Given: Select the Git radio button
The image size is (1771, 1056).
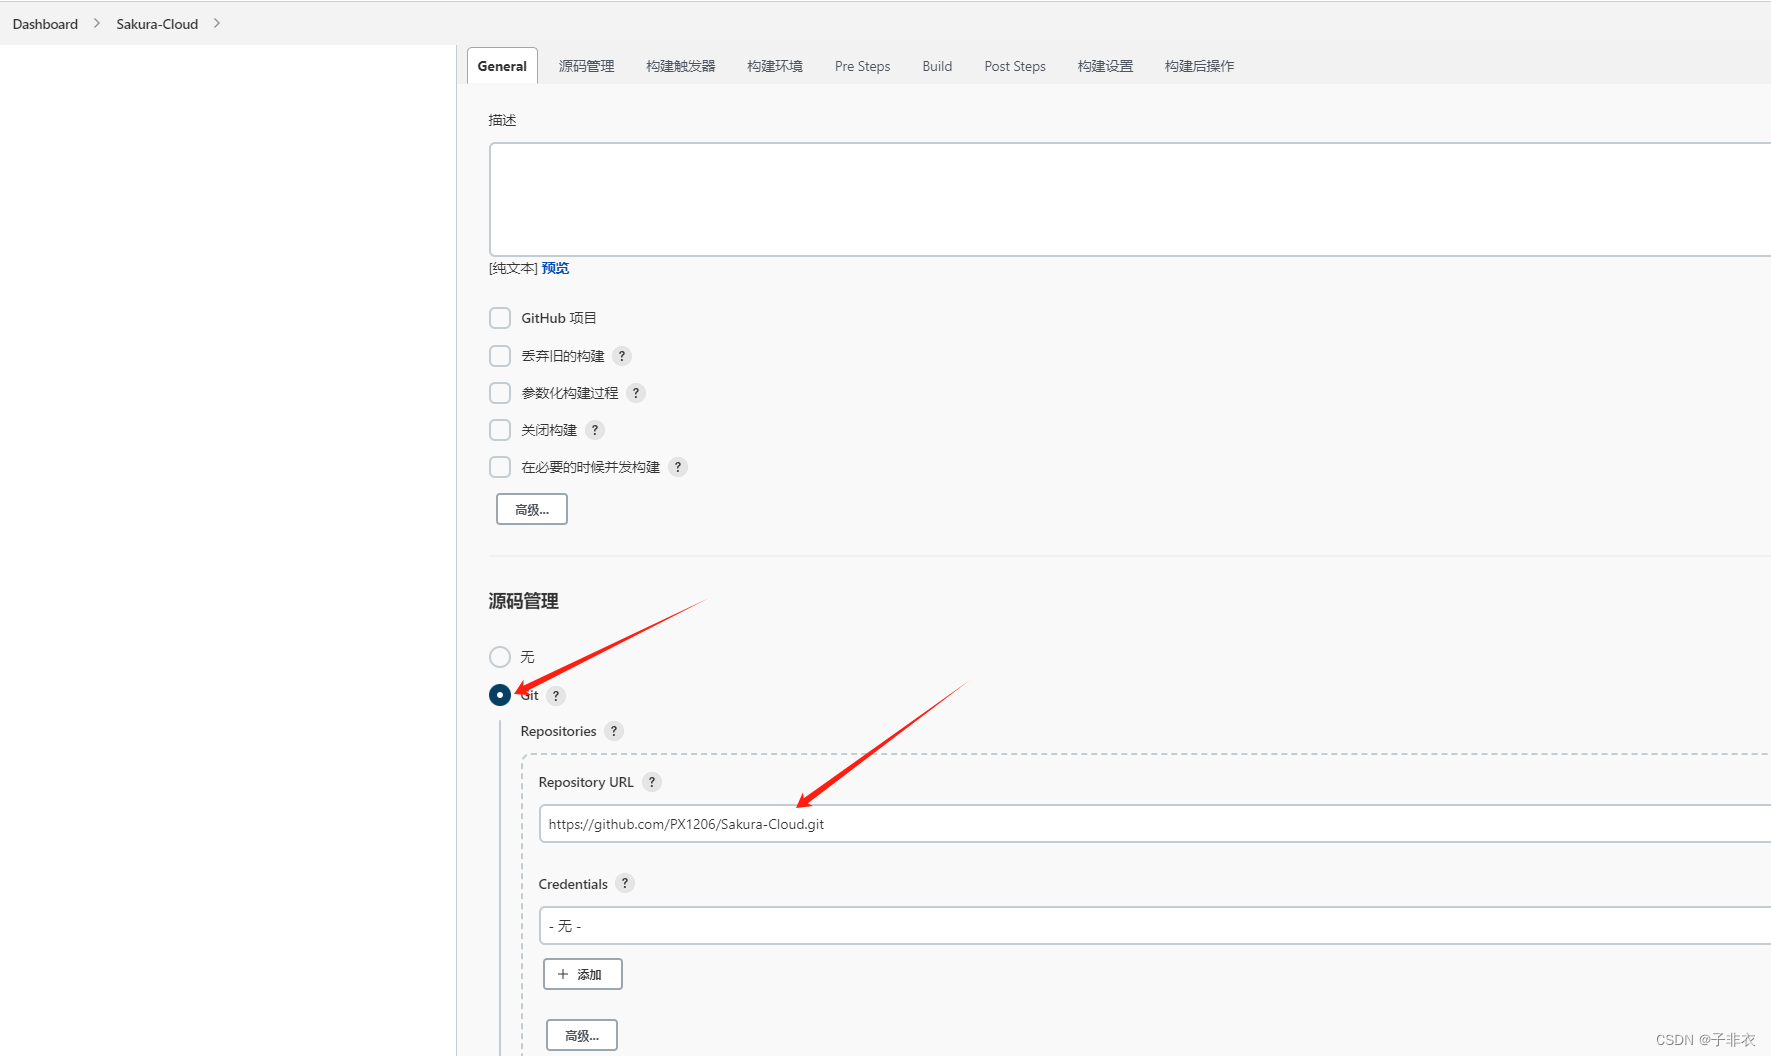Looking at the screenshot, I should [500, 695].
